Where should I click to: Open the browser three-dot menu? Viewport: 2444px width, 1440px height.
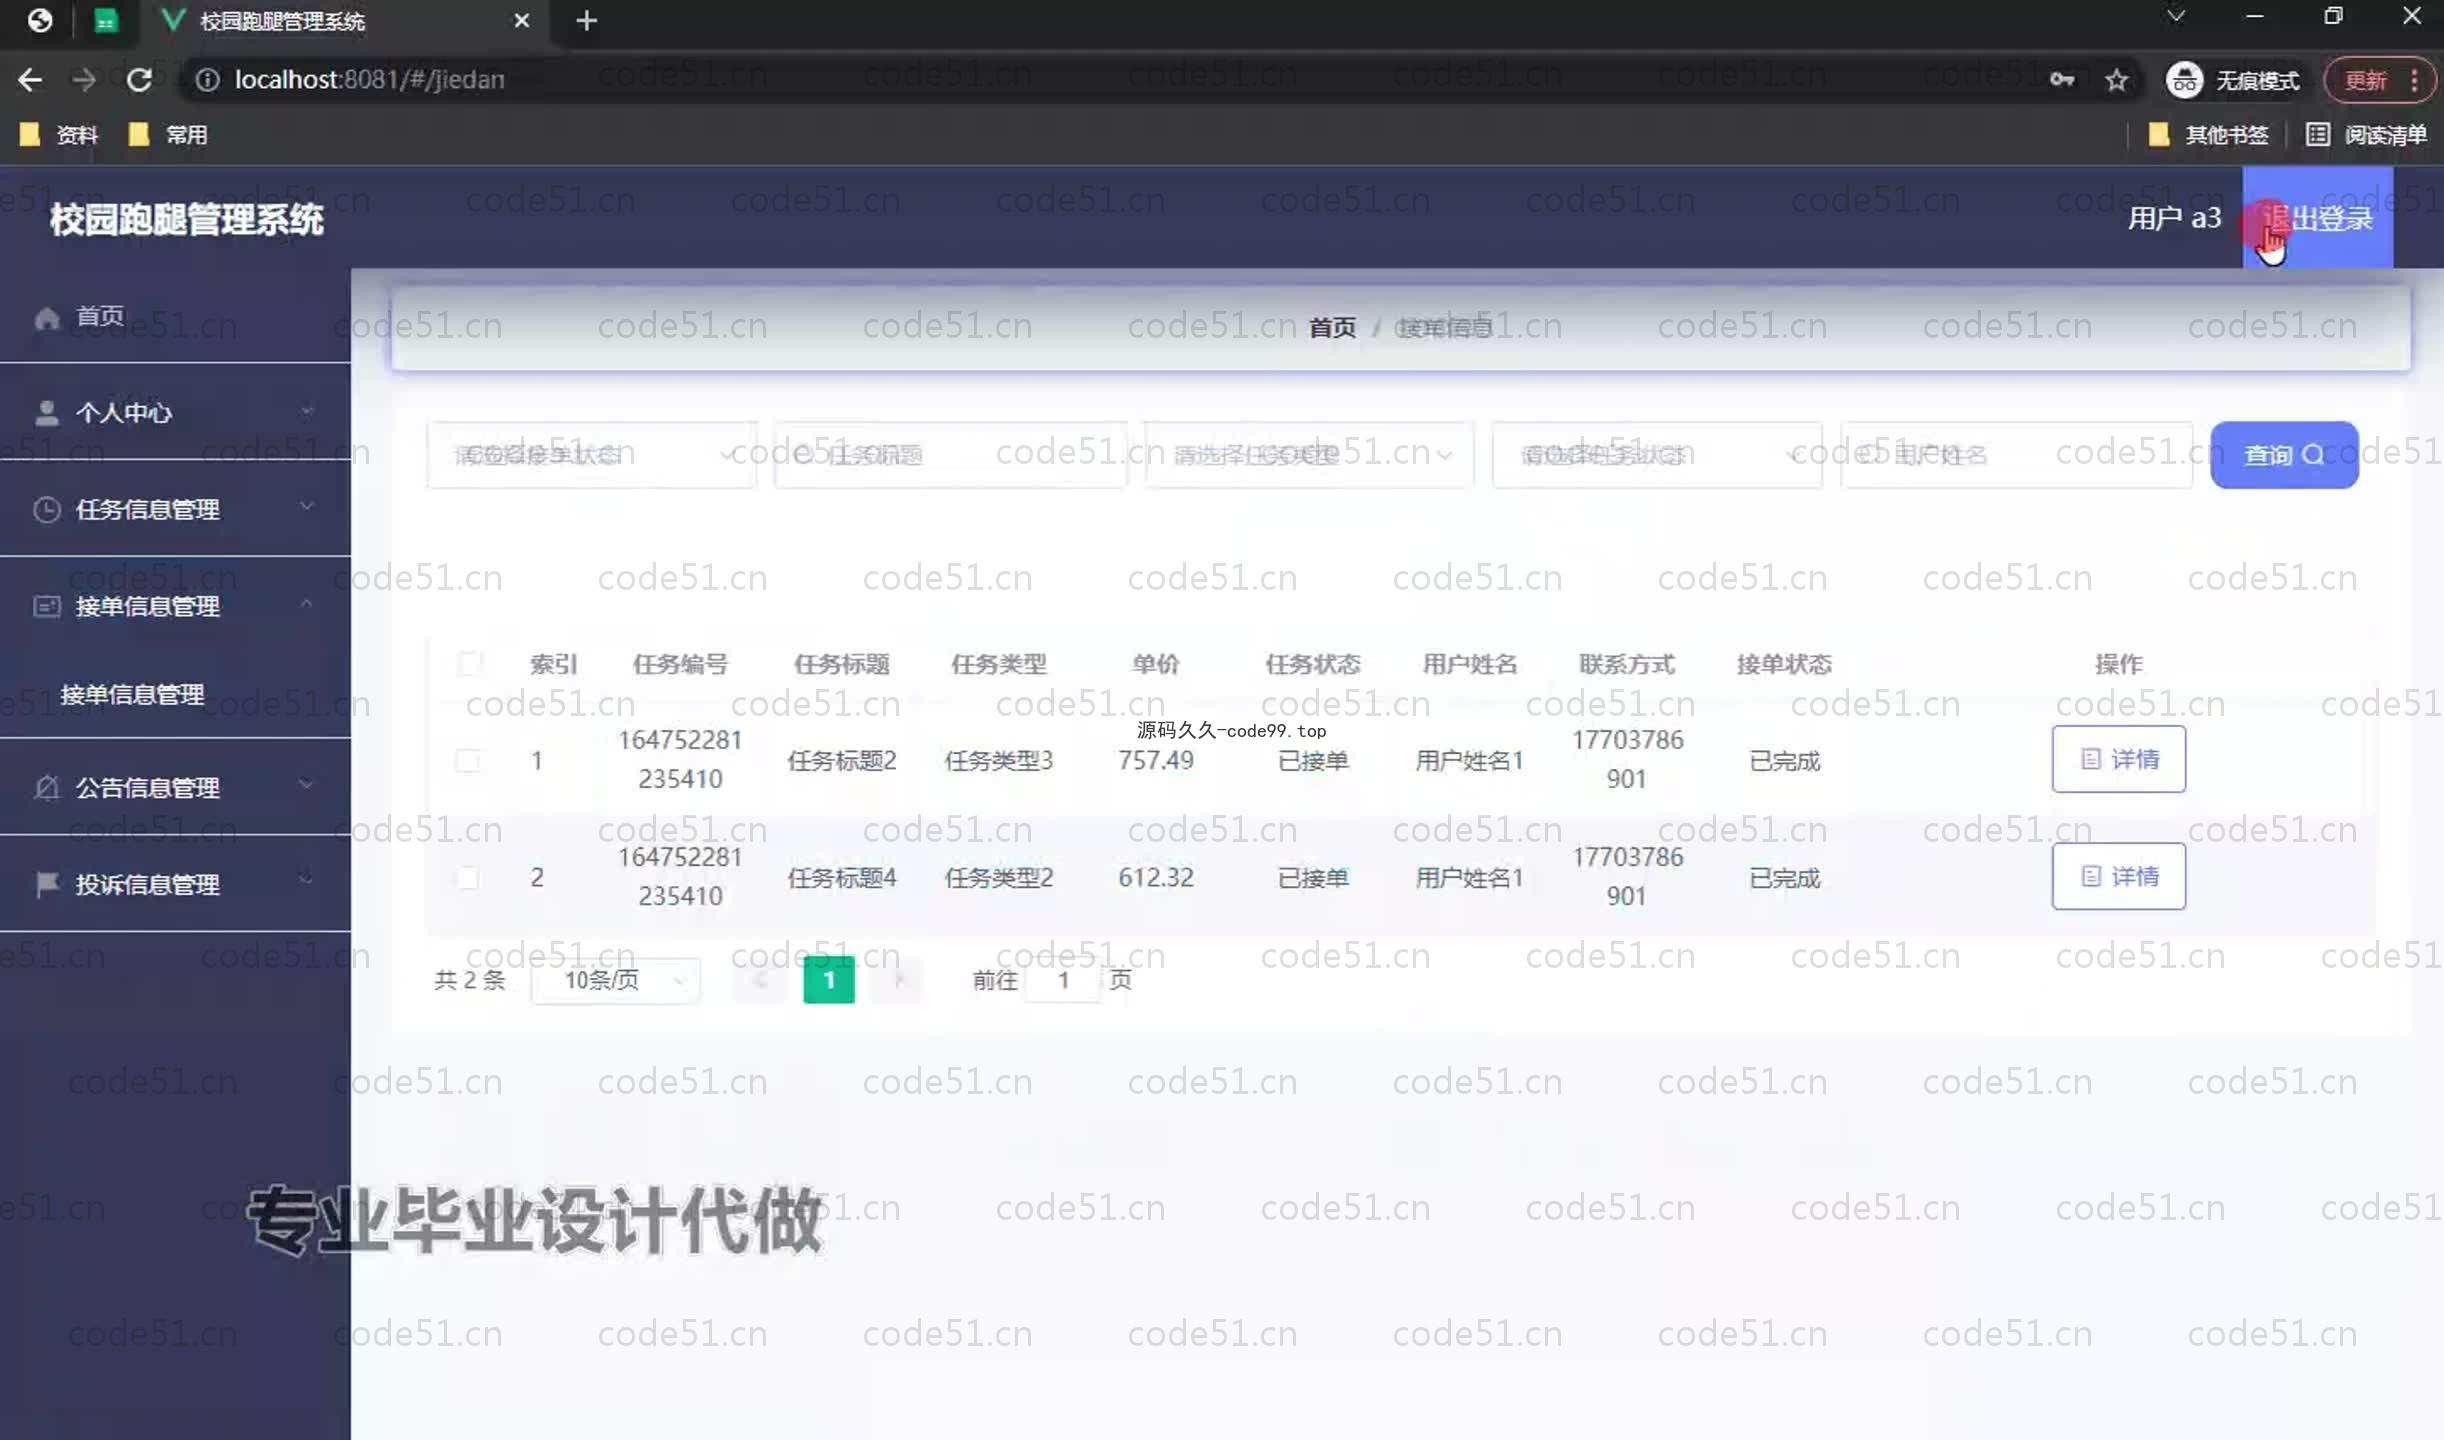point(2415,80)
